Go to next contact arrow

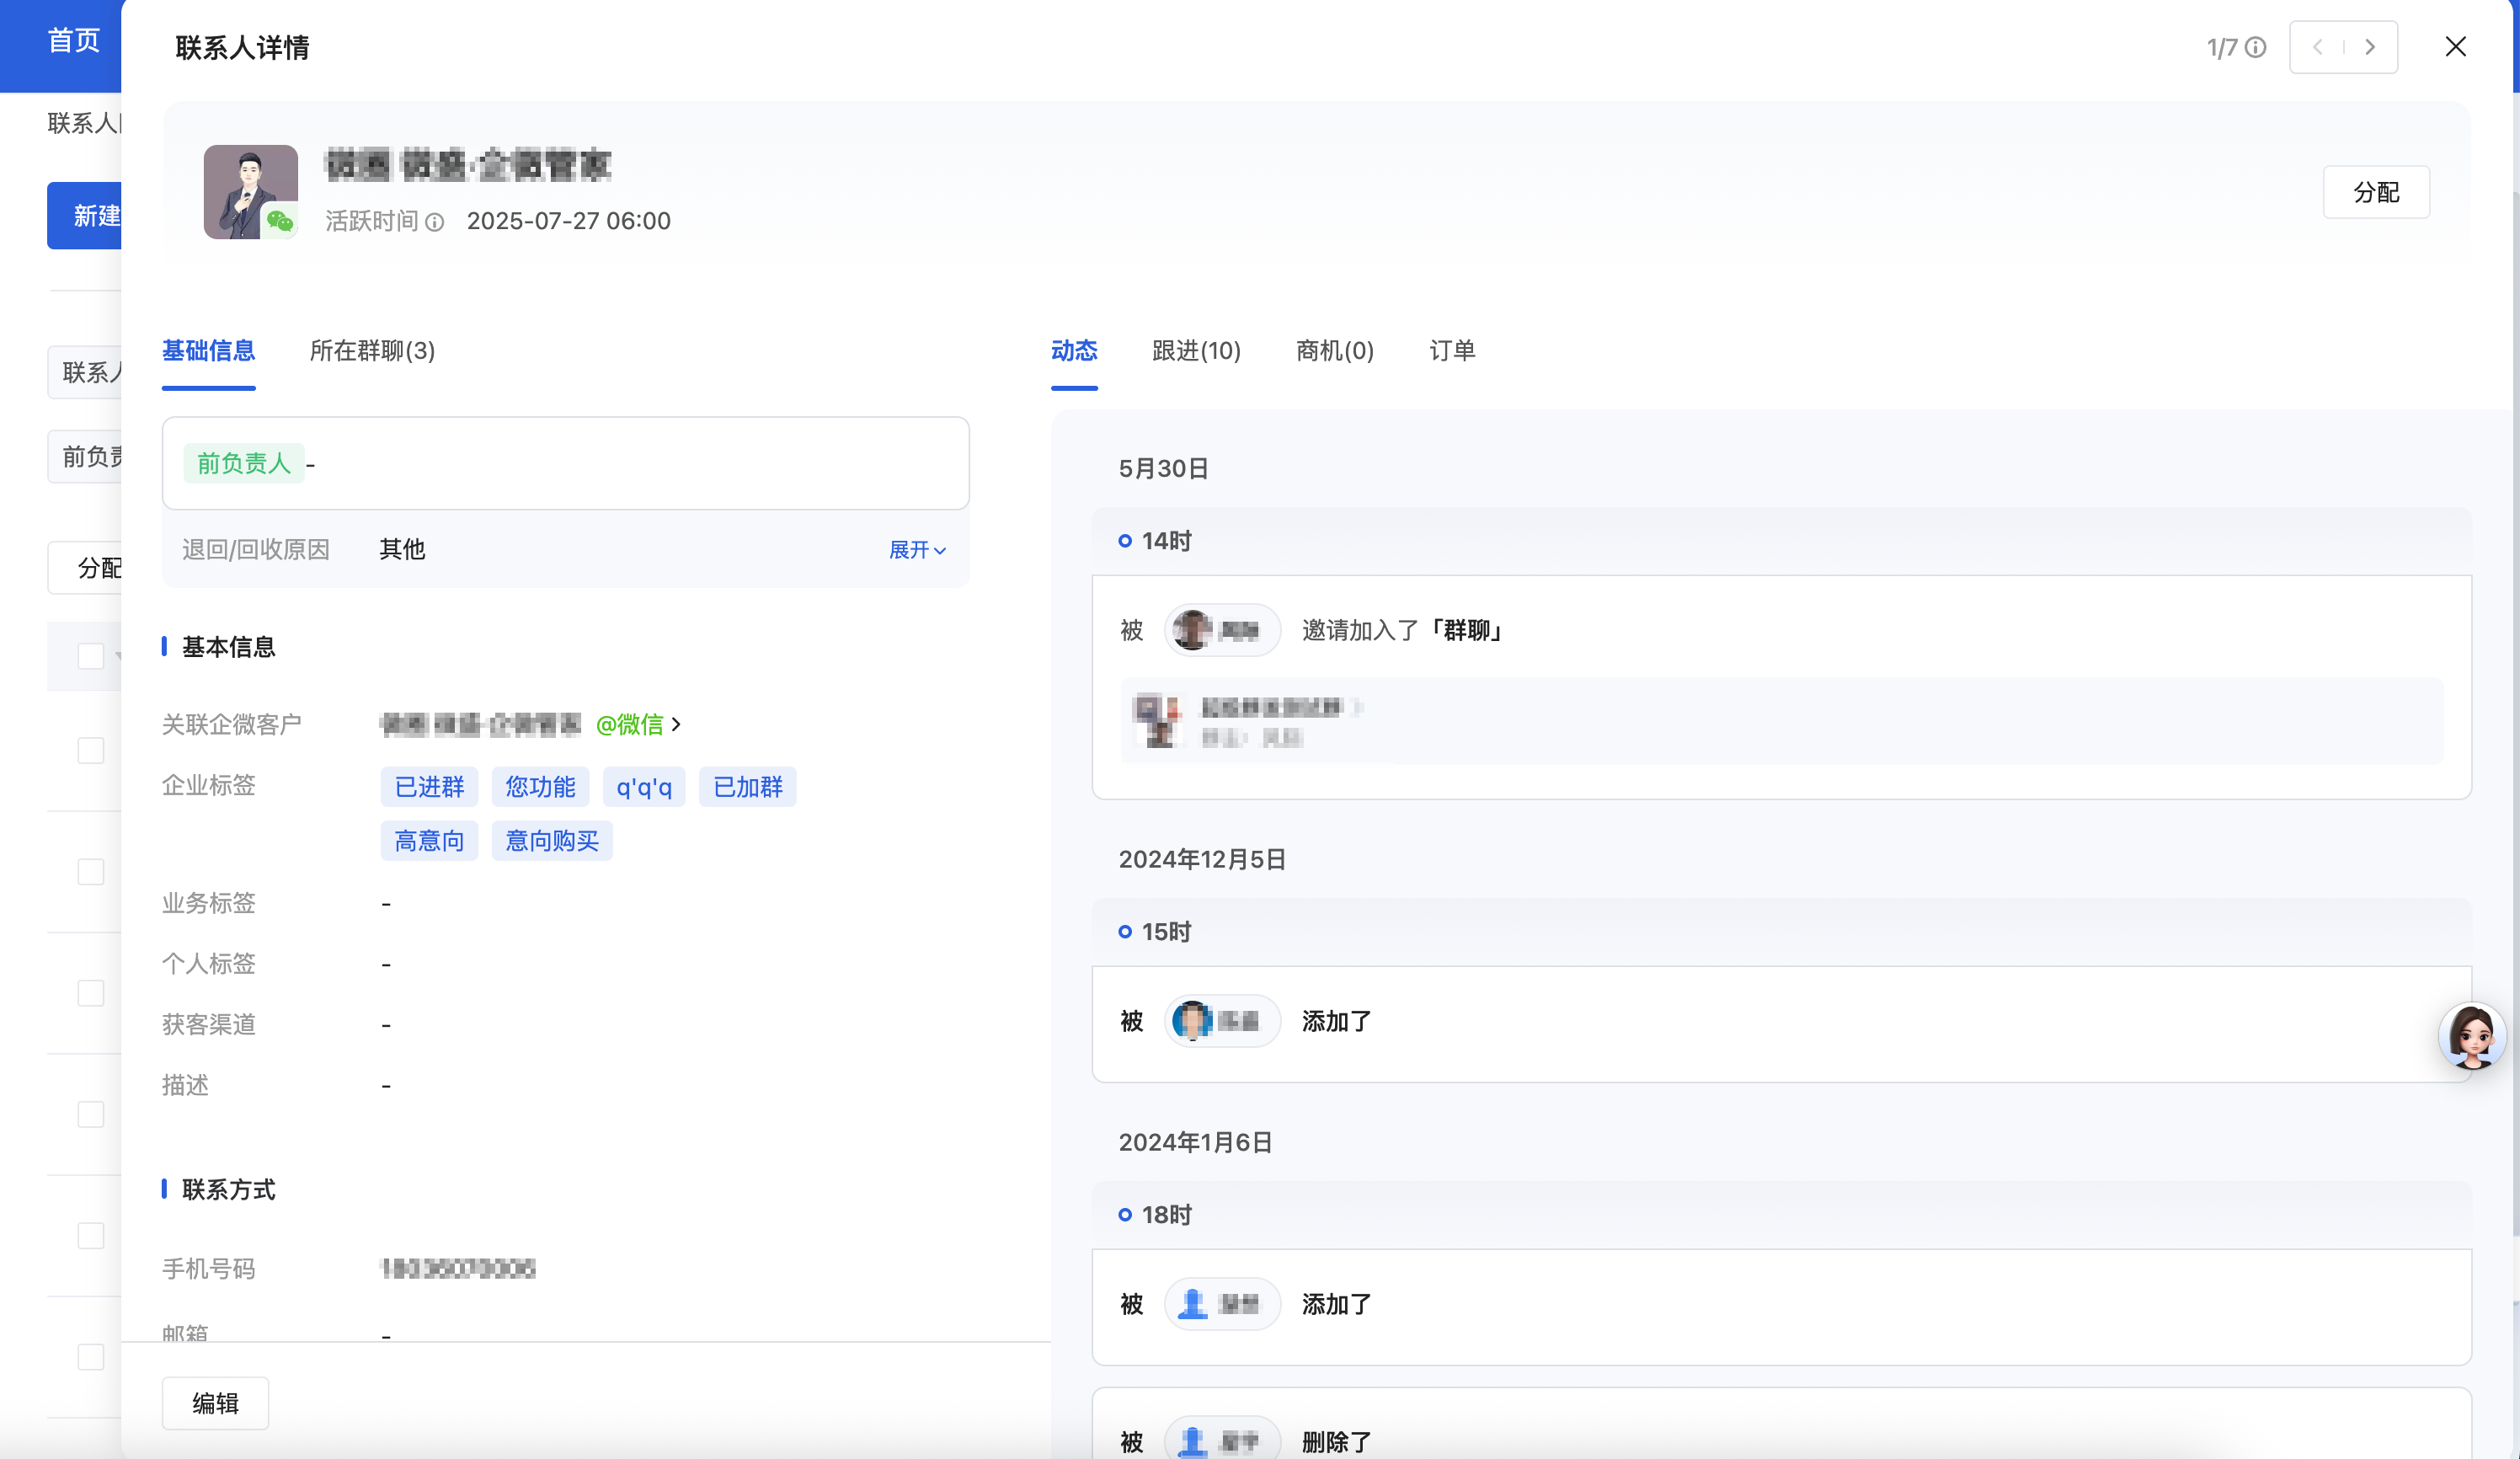(x=2370, y=47)
